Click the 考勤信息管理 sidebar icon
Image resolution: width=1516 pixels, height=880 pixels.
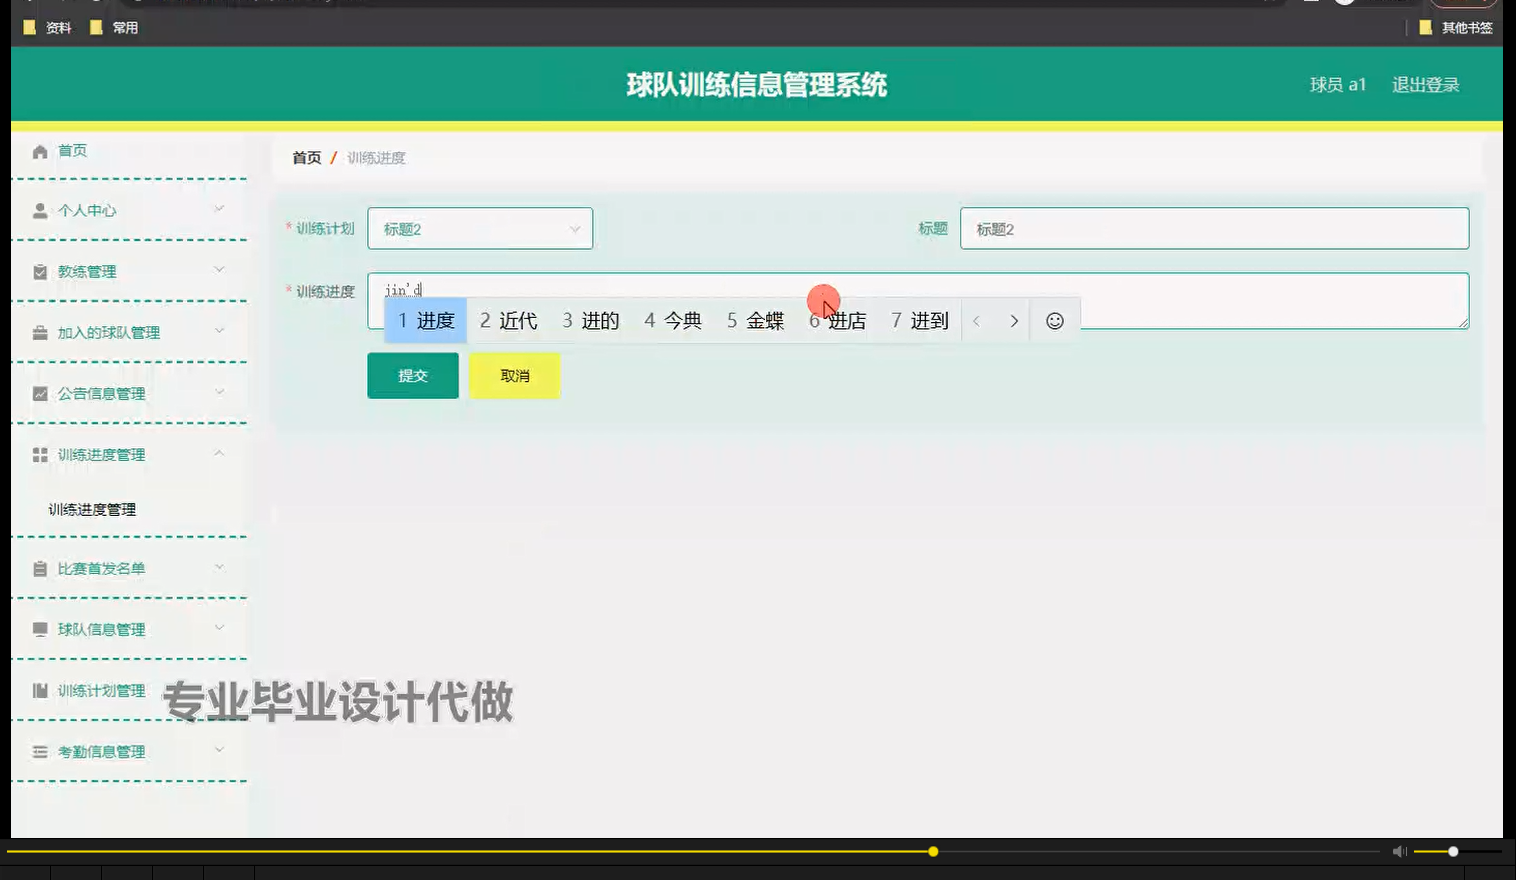pyautogui.click(x=39, y=750)
